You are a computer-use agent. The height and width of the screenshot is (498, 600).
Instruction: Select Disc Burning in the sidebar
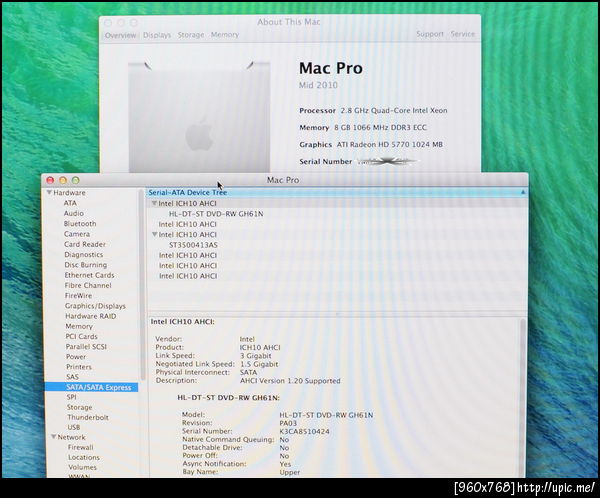86,265
